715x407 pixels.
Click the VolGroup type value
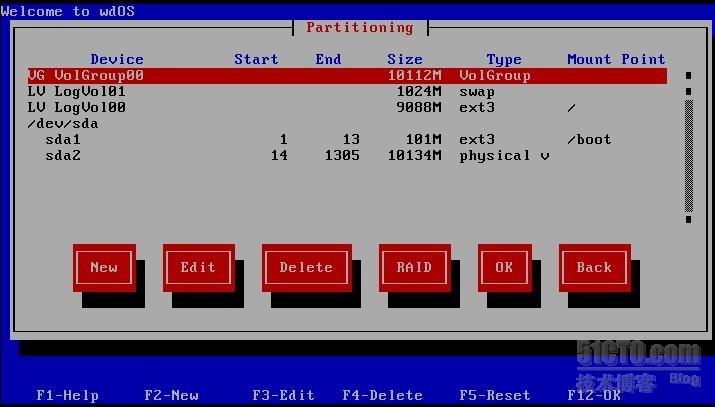[x=495, y=76]
